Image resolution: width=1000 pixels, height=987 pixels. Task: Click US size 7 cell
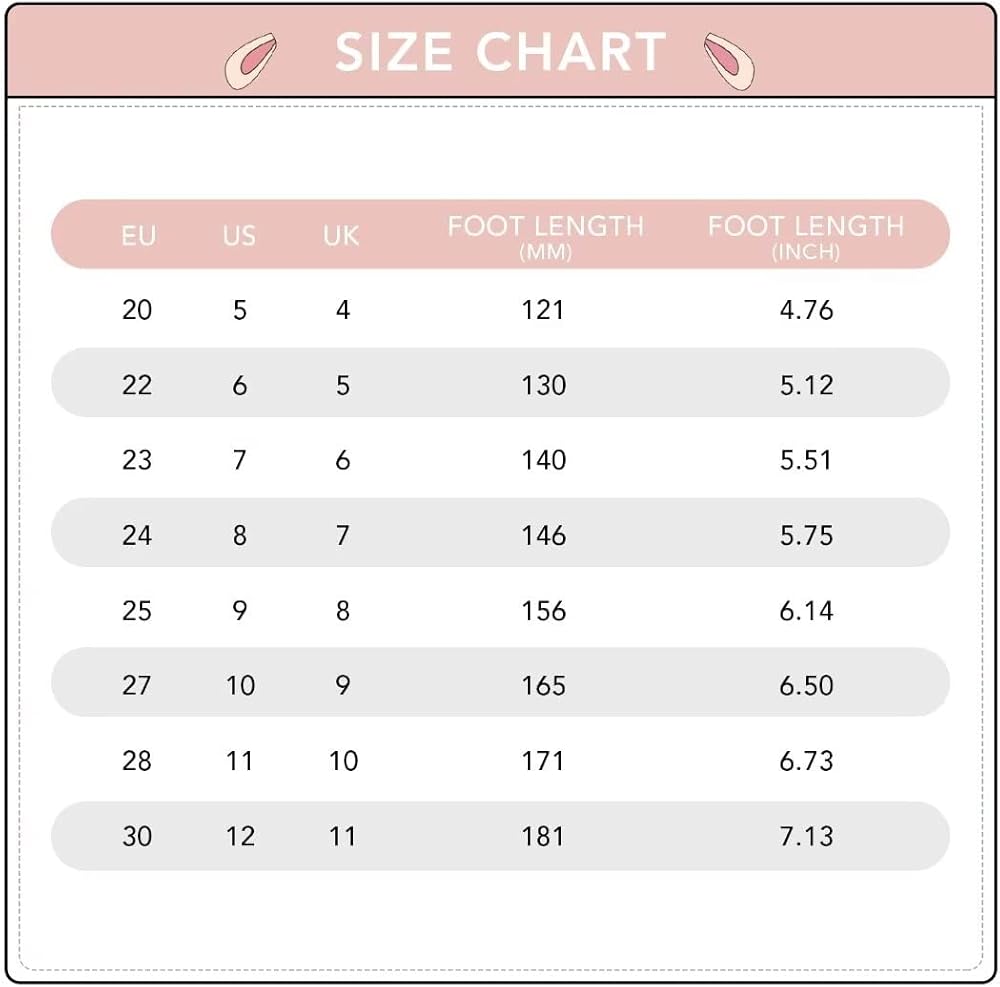tap(239, 460)
